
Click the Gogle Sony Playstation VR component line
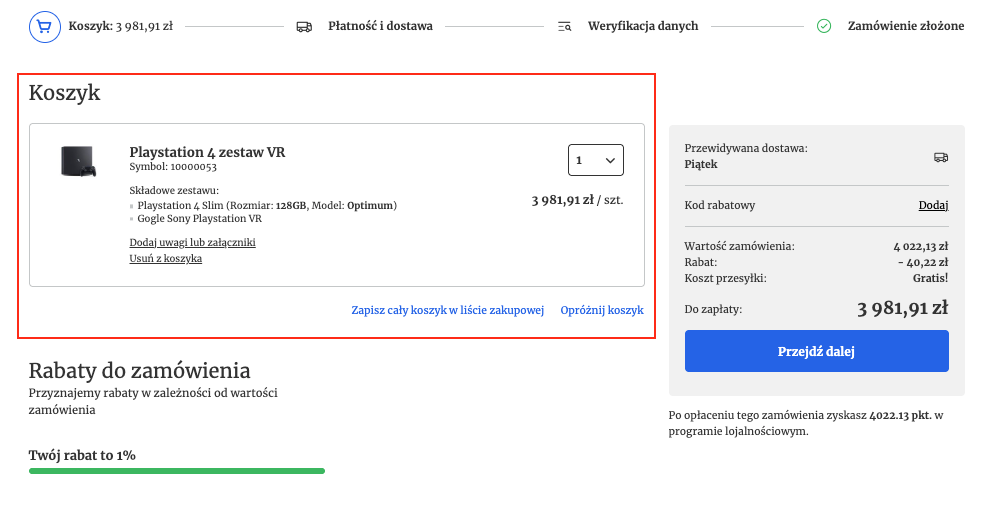(x=199, y=218)
